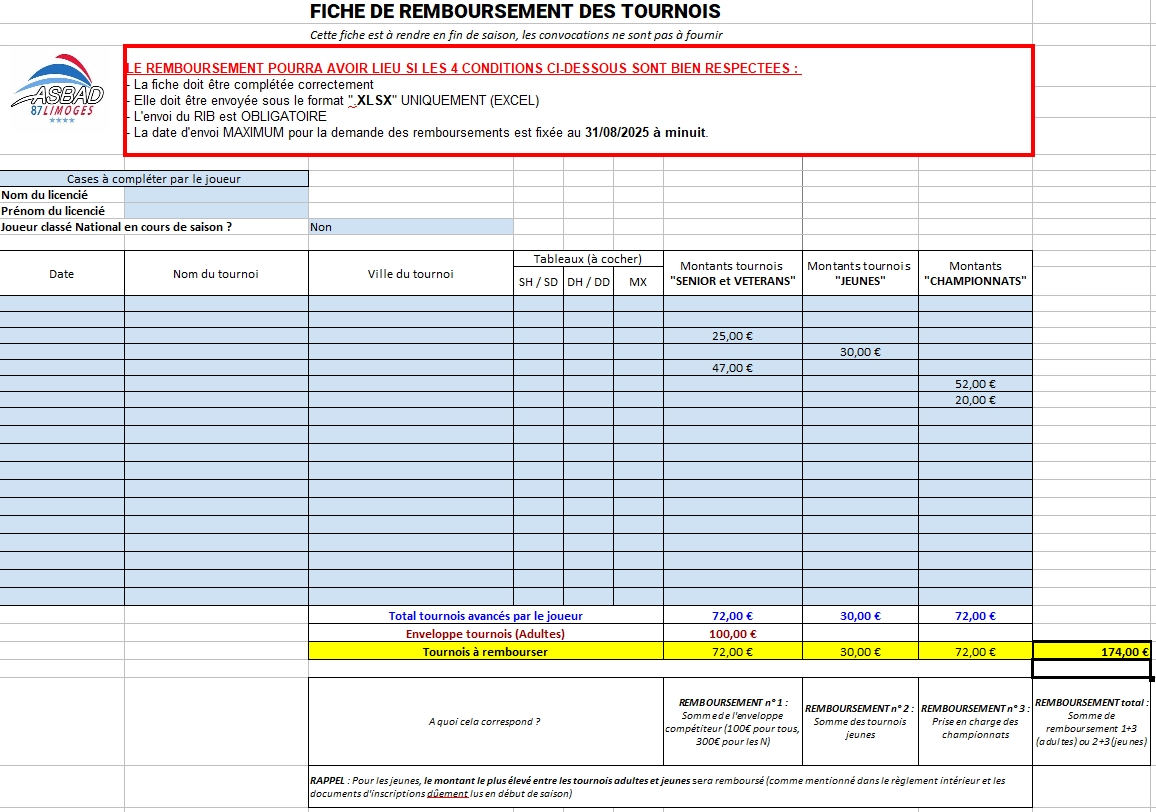Viewport: 1156px width, 812px height.
Task: Click the yellow Tournois à rembourser row
Action: (485, 650)
